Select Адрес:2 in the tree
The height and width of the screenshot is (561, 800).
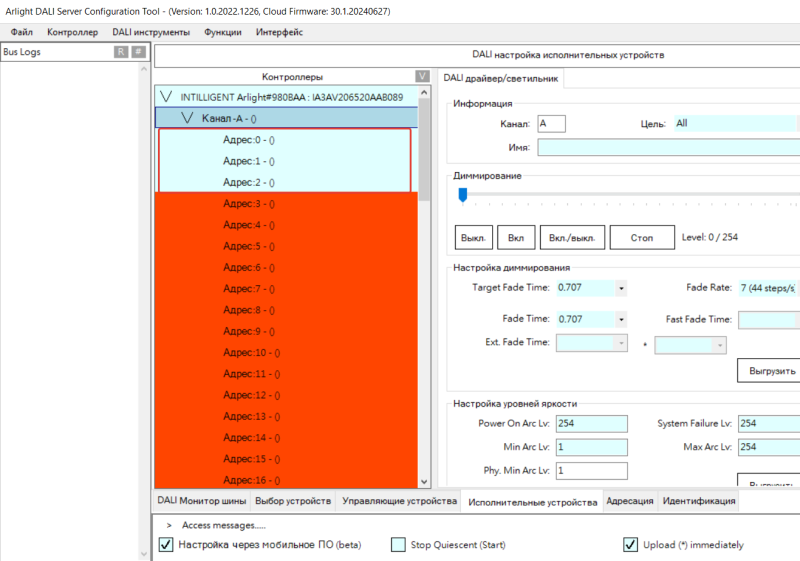248,183
